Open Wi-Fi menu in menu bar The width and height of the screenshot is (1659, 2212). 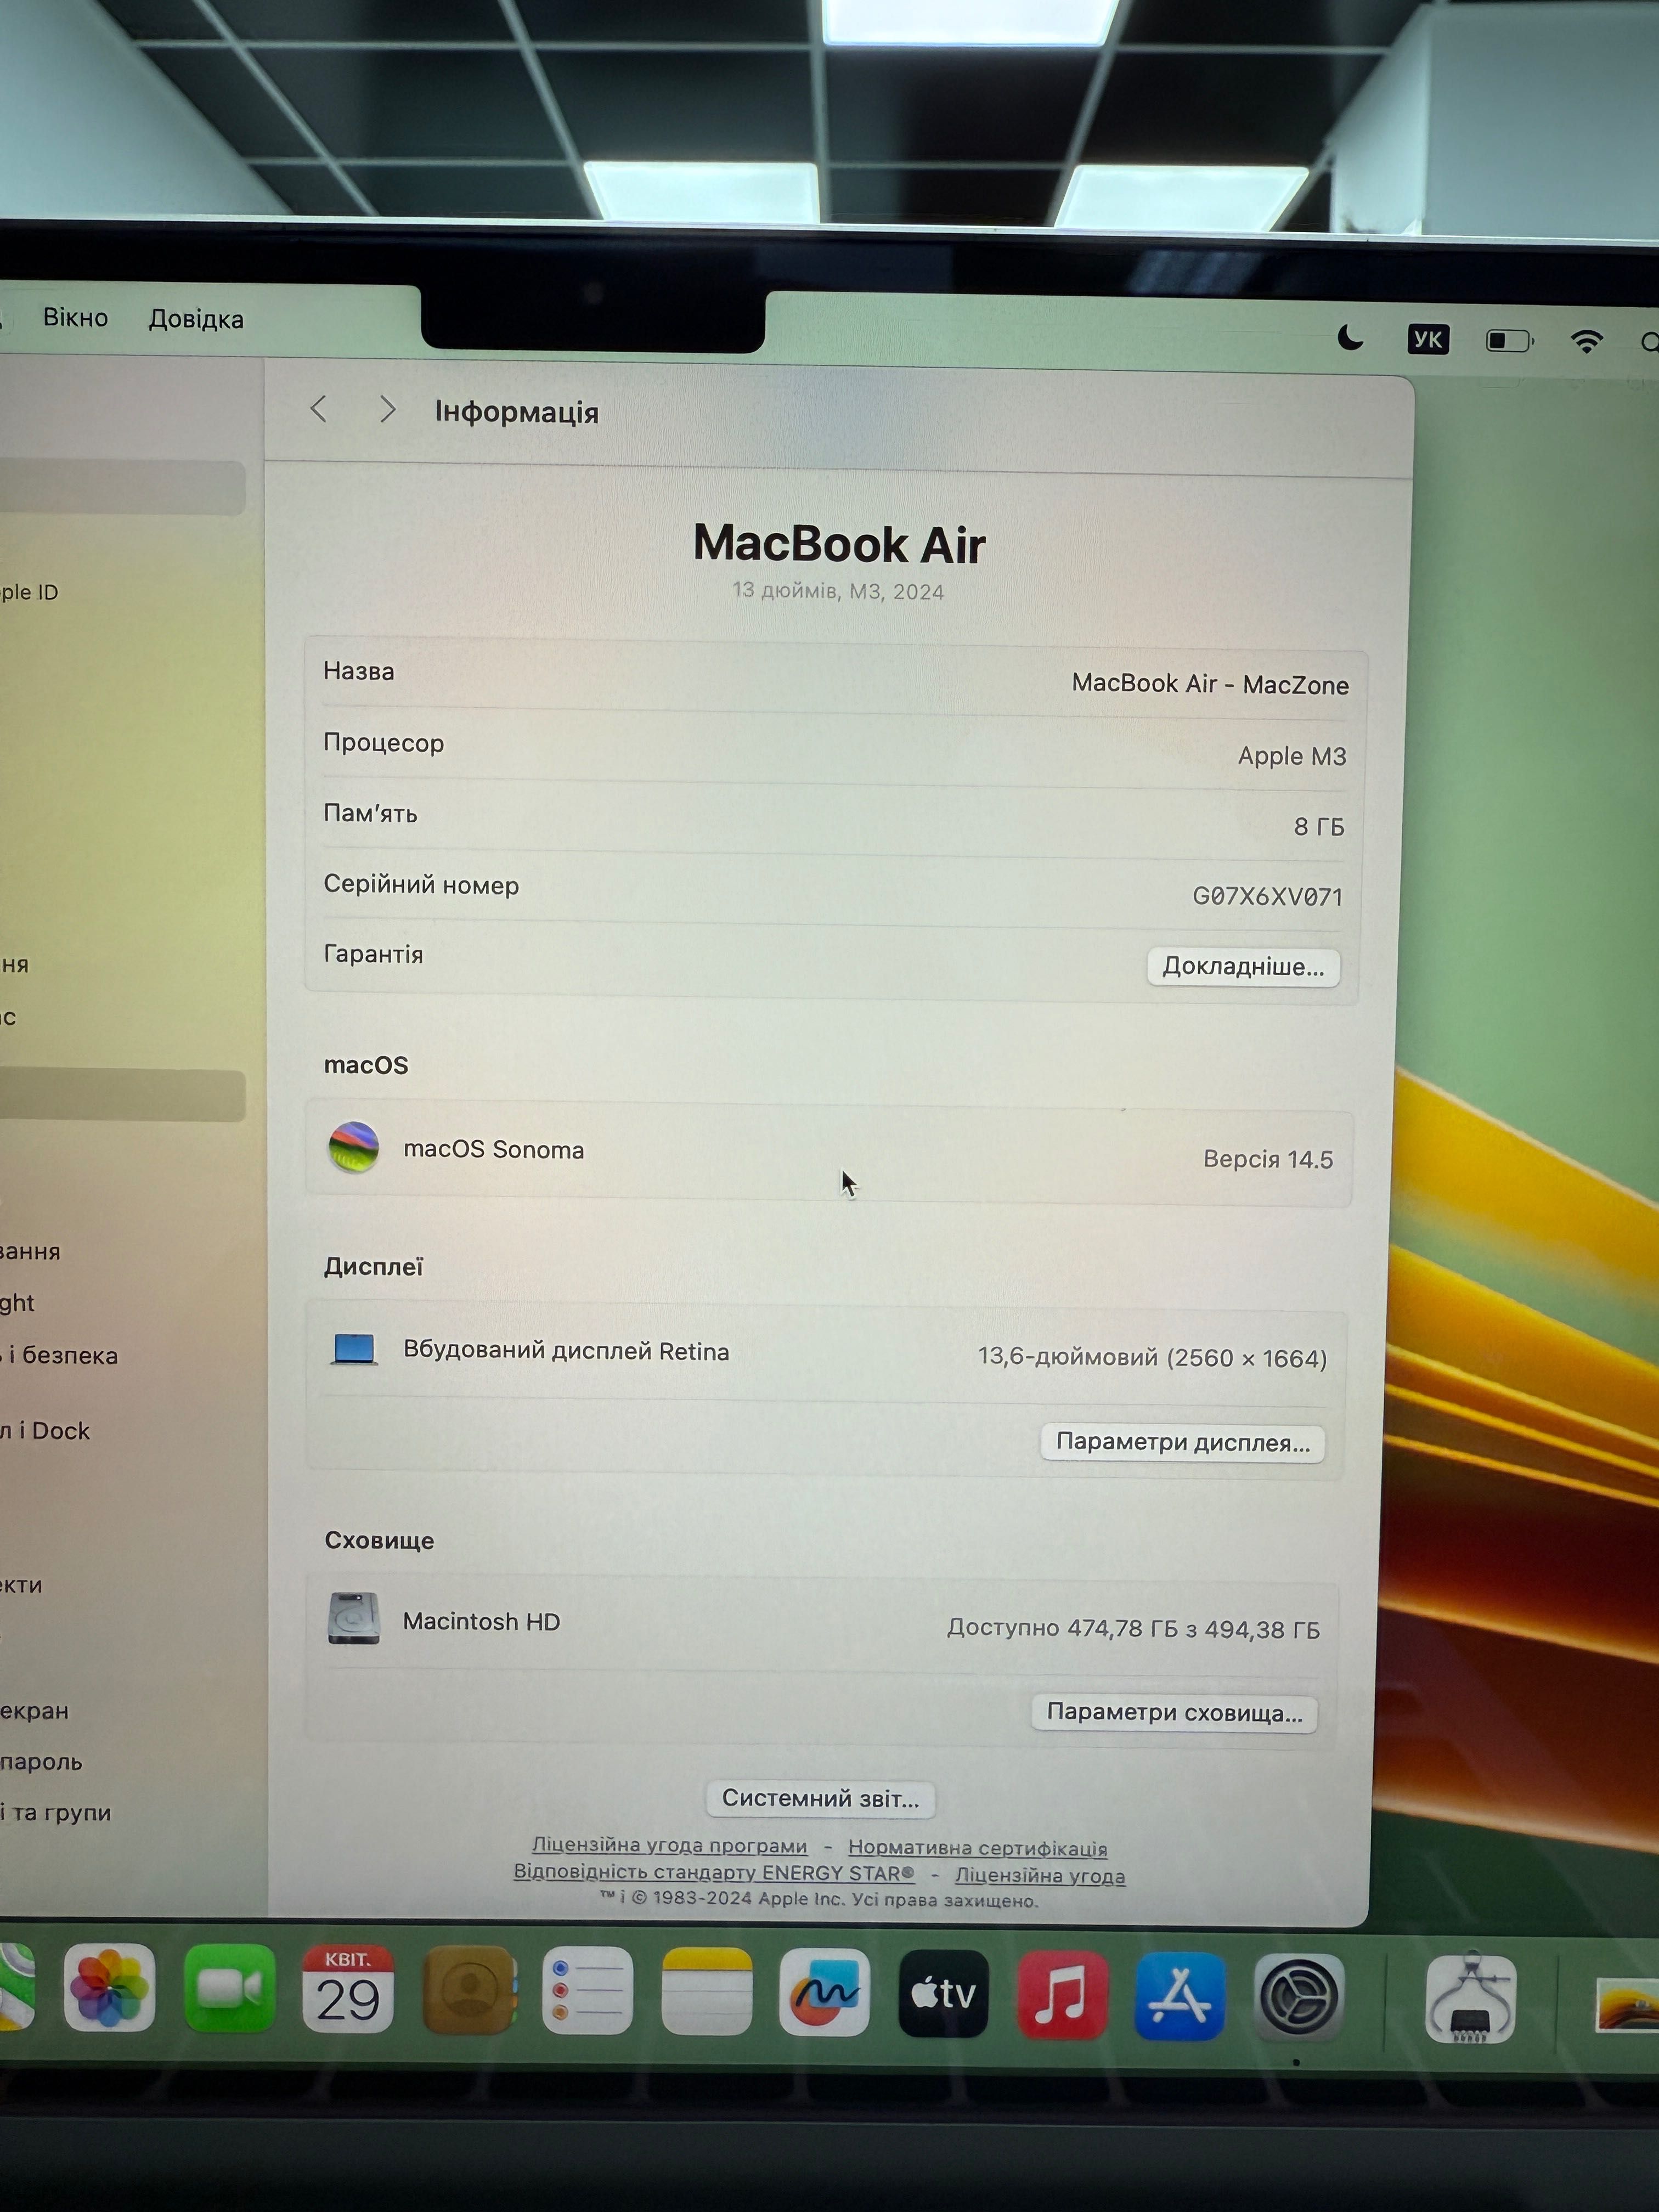point(1586,341)
